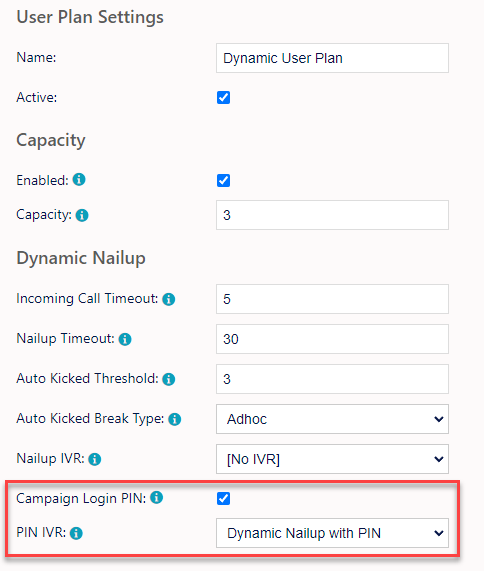Open the PIN IVR dropdown
The width and height of the screenshot is (484, 571).
[332, 533]
